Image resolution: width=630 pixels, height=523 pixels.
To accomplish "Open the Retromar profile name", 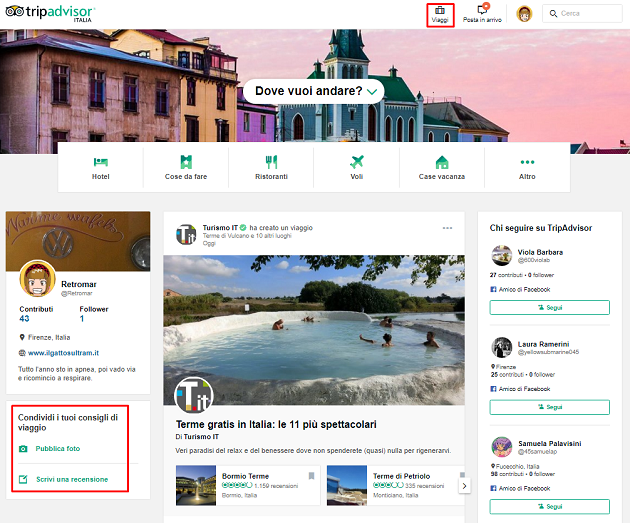I will point(79,284).
